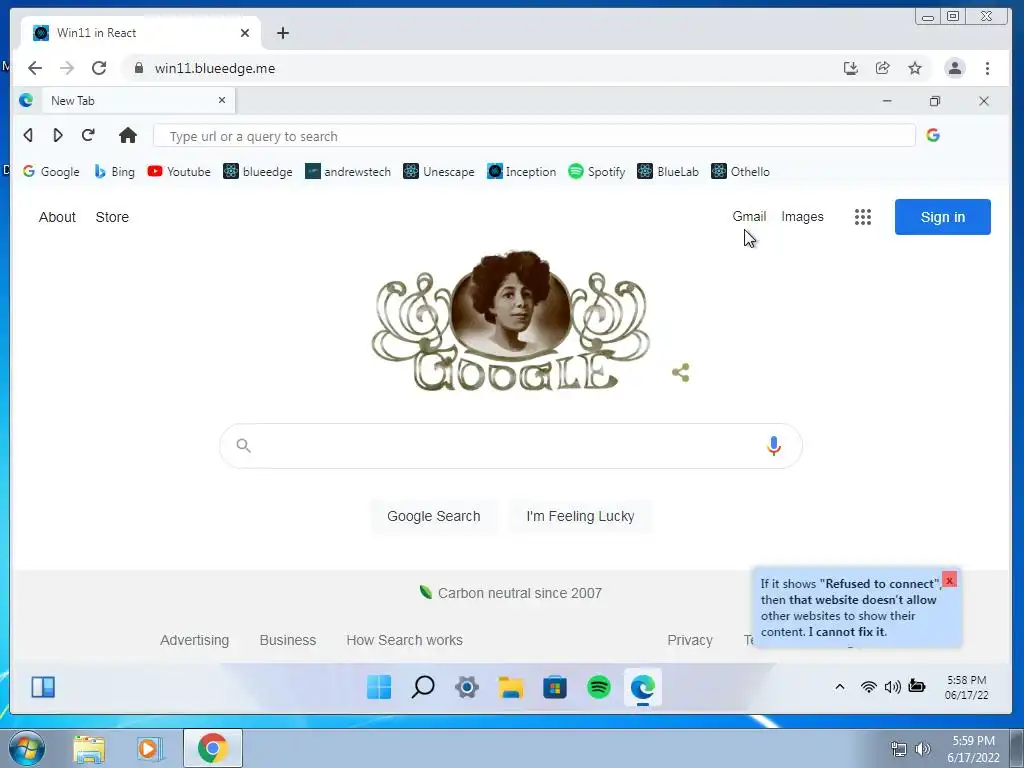This screenshot has width=1024, height=768.
Task: Close the Win11 in React tab
Action: coord(245,33)
